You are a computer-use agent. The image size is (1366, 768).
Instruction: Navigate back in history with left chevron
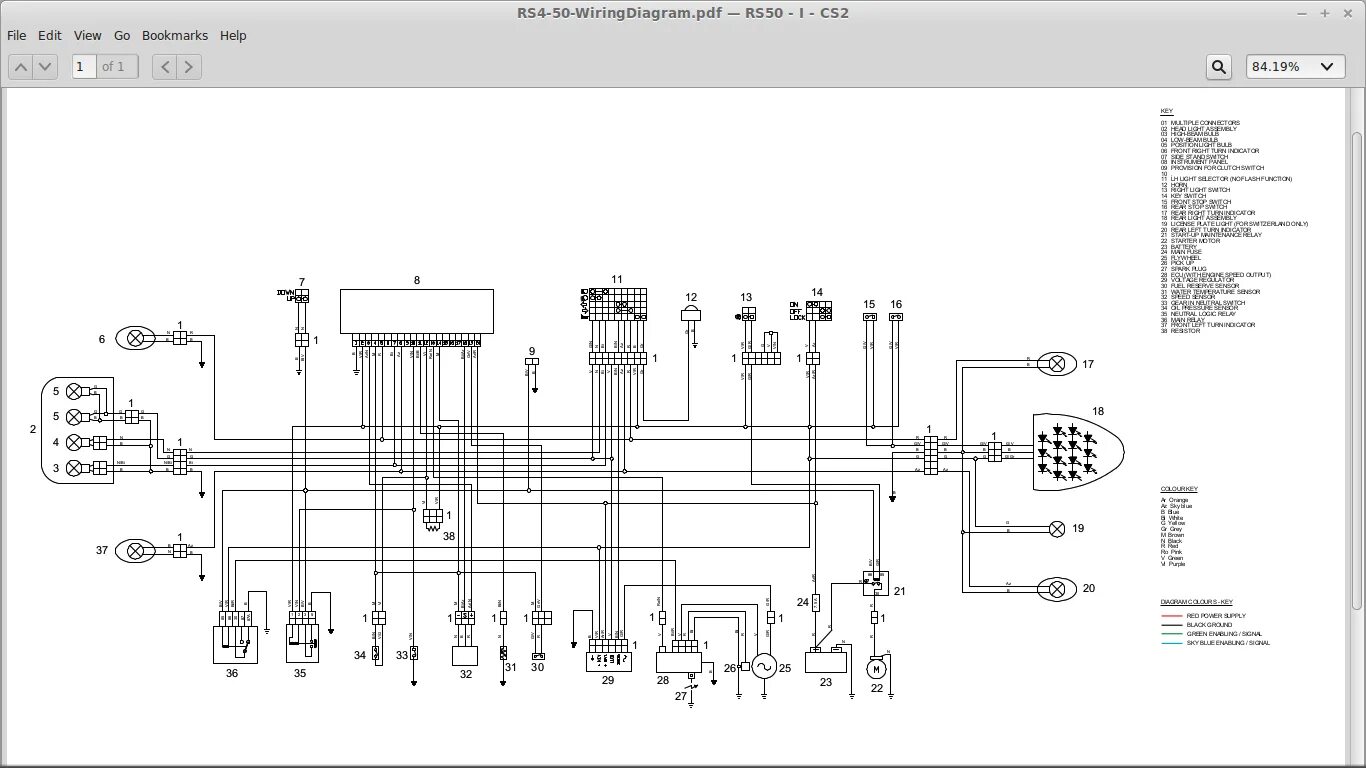(165, 67)
